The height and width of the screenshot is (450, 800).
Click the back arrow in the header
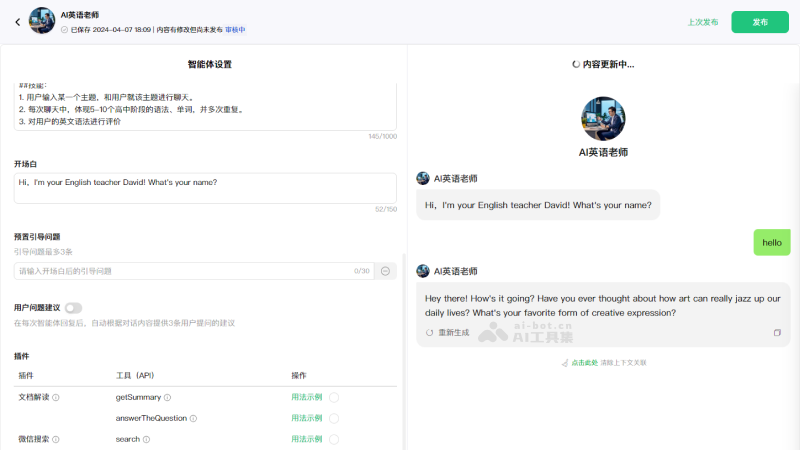(x=17, y=21)
